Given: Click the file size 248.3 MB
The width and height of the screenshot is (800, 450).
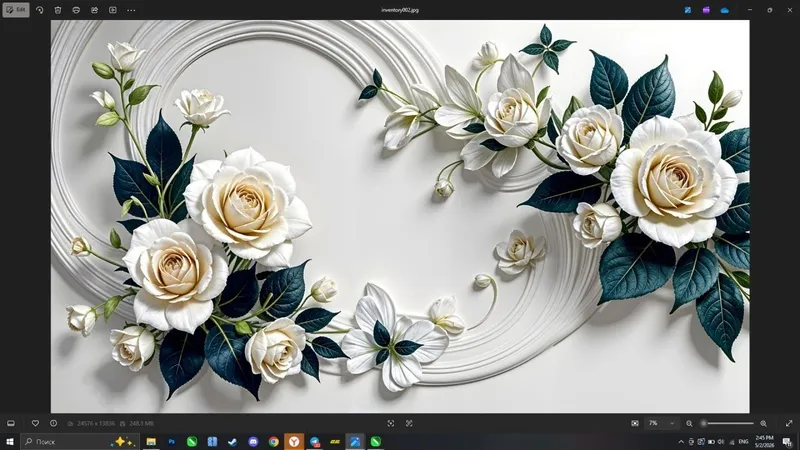Looking at the screenshot, I should 141,423.
